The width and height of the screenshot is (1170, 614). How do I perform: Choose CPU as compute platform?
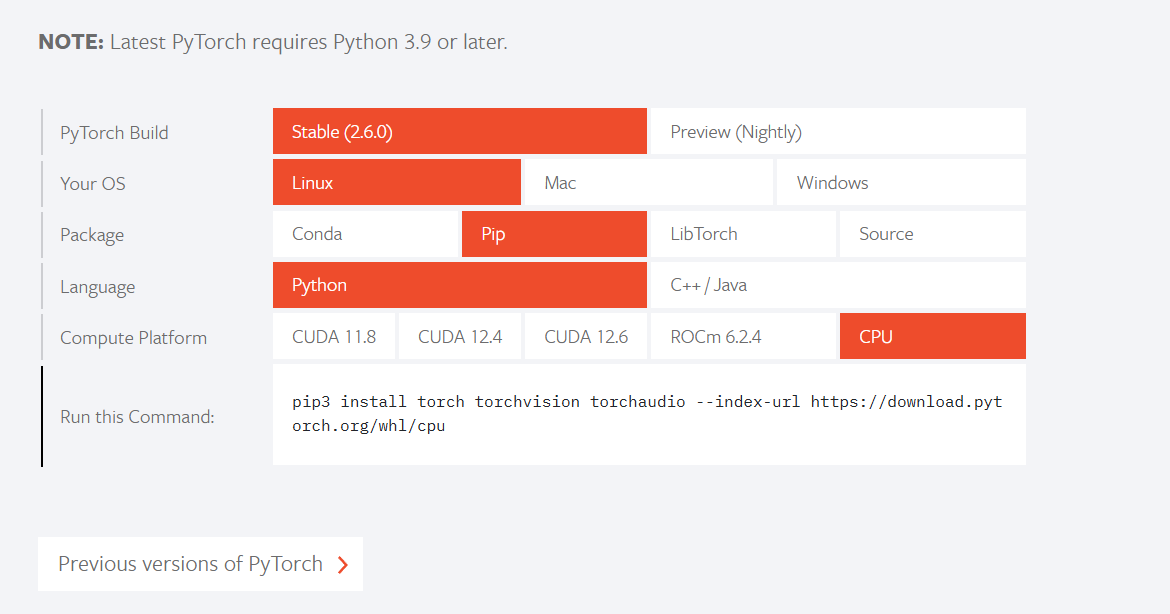click(x=933, y=336)
